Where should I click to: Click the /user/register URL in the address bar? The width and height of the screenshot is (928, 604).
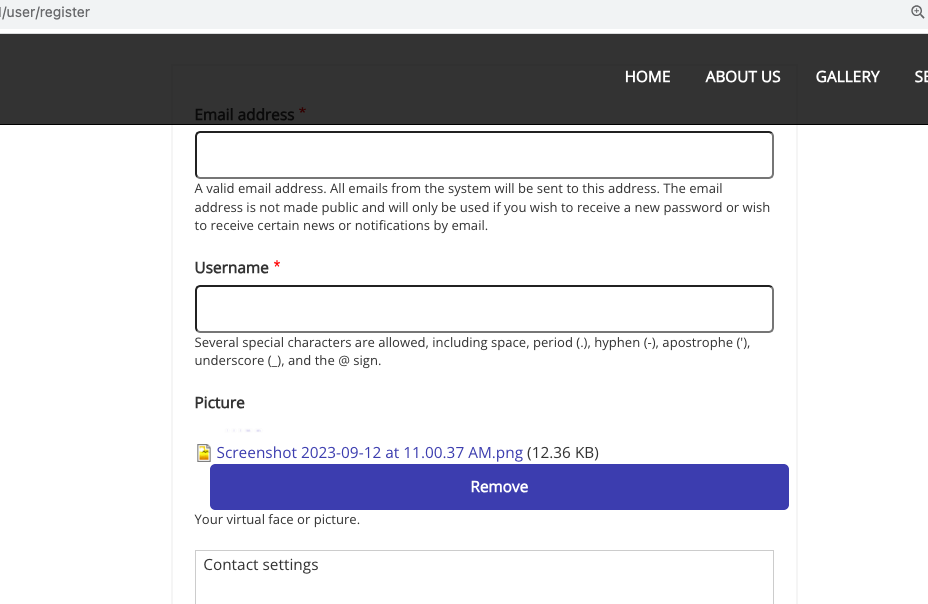tap(46, 12)
